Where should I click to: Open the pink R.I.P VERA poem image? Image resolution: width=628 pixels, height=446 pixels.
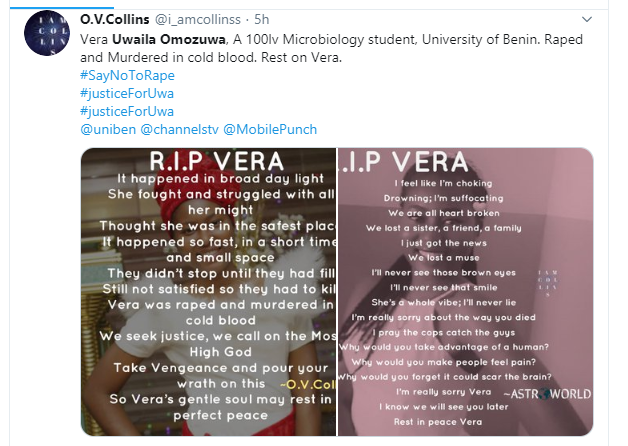pos(465,292)
